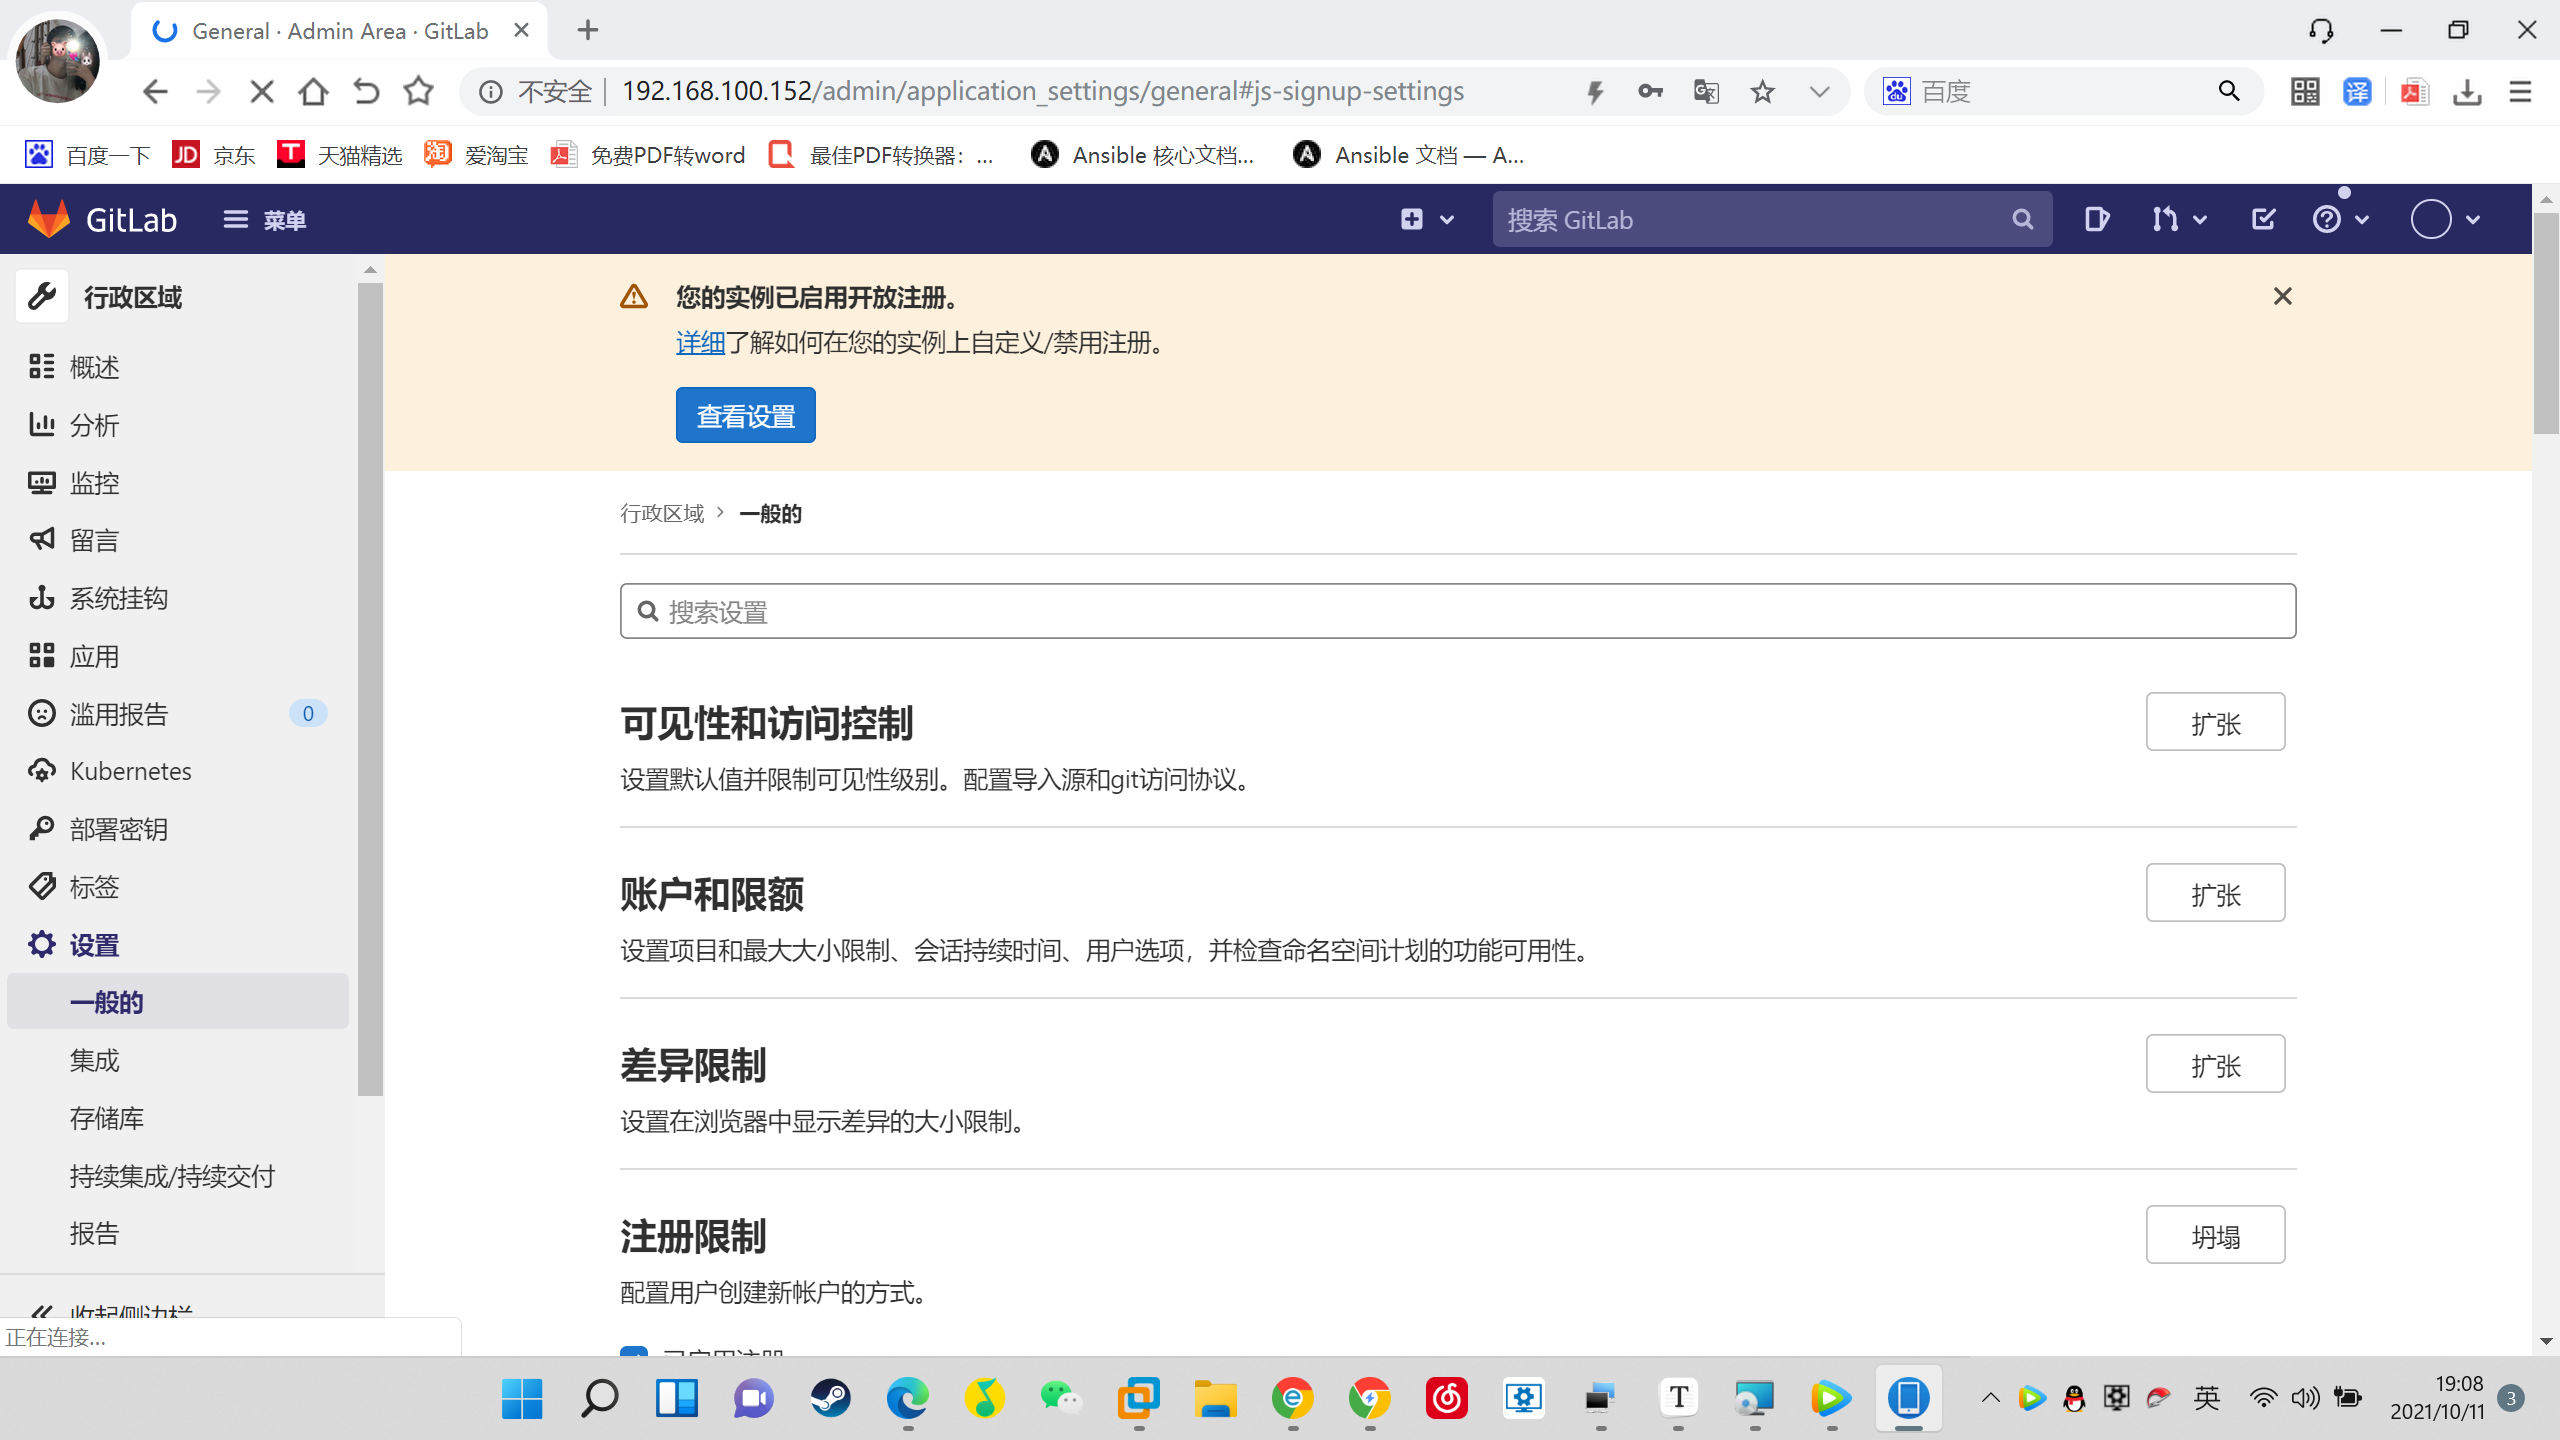Click the browser restore/undo arrow icon
Viewport: 2560px width, 1440px height.
366,92
